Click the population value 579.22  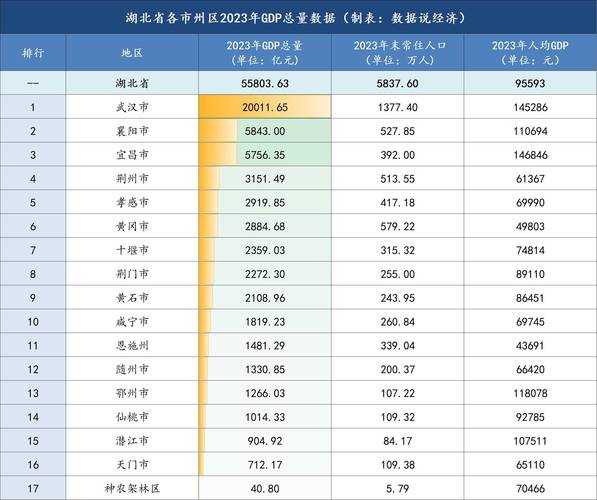[x=397, y=227]
